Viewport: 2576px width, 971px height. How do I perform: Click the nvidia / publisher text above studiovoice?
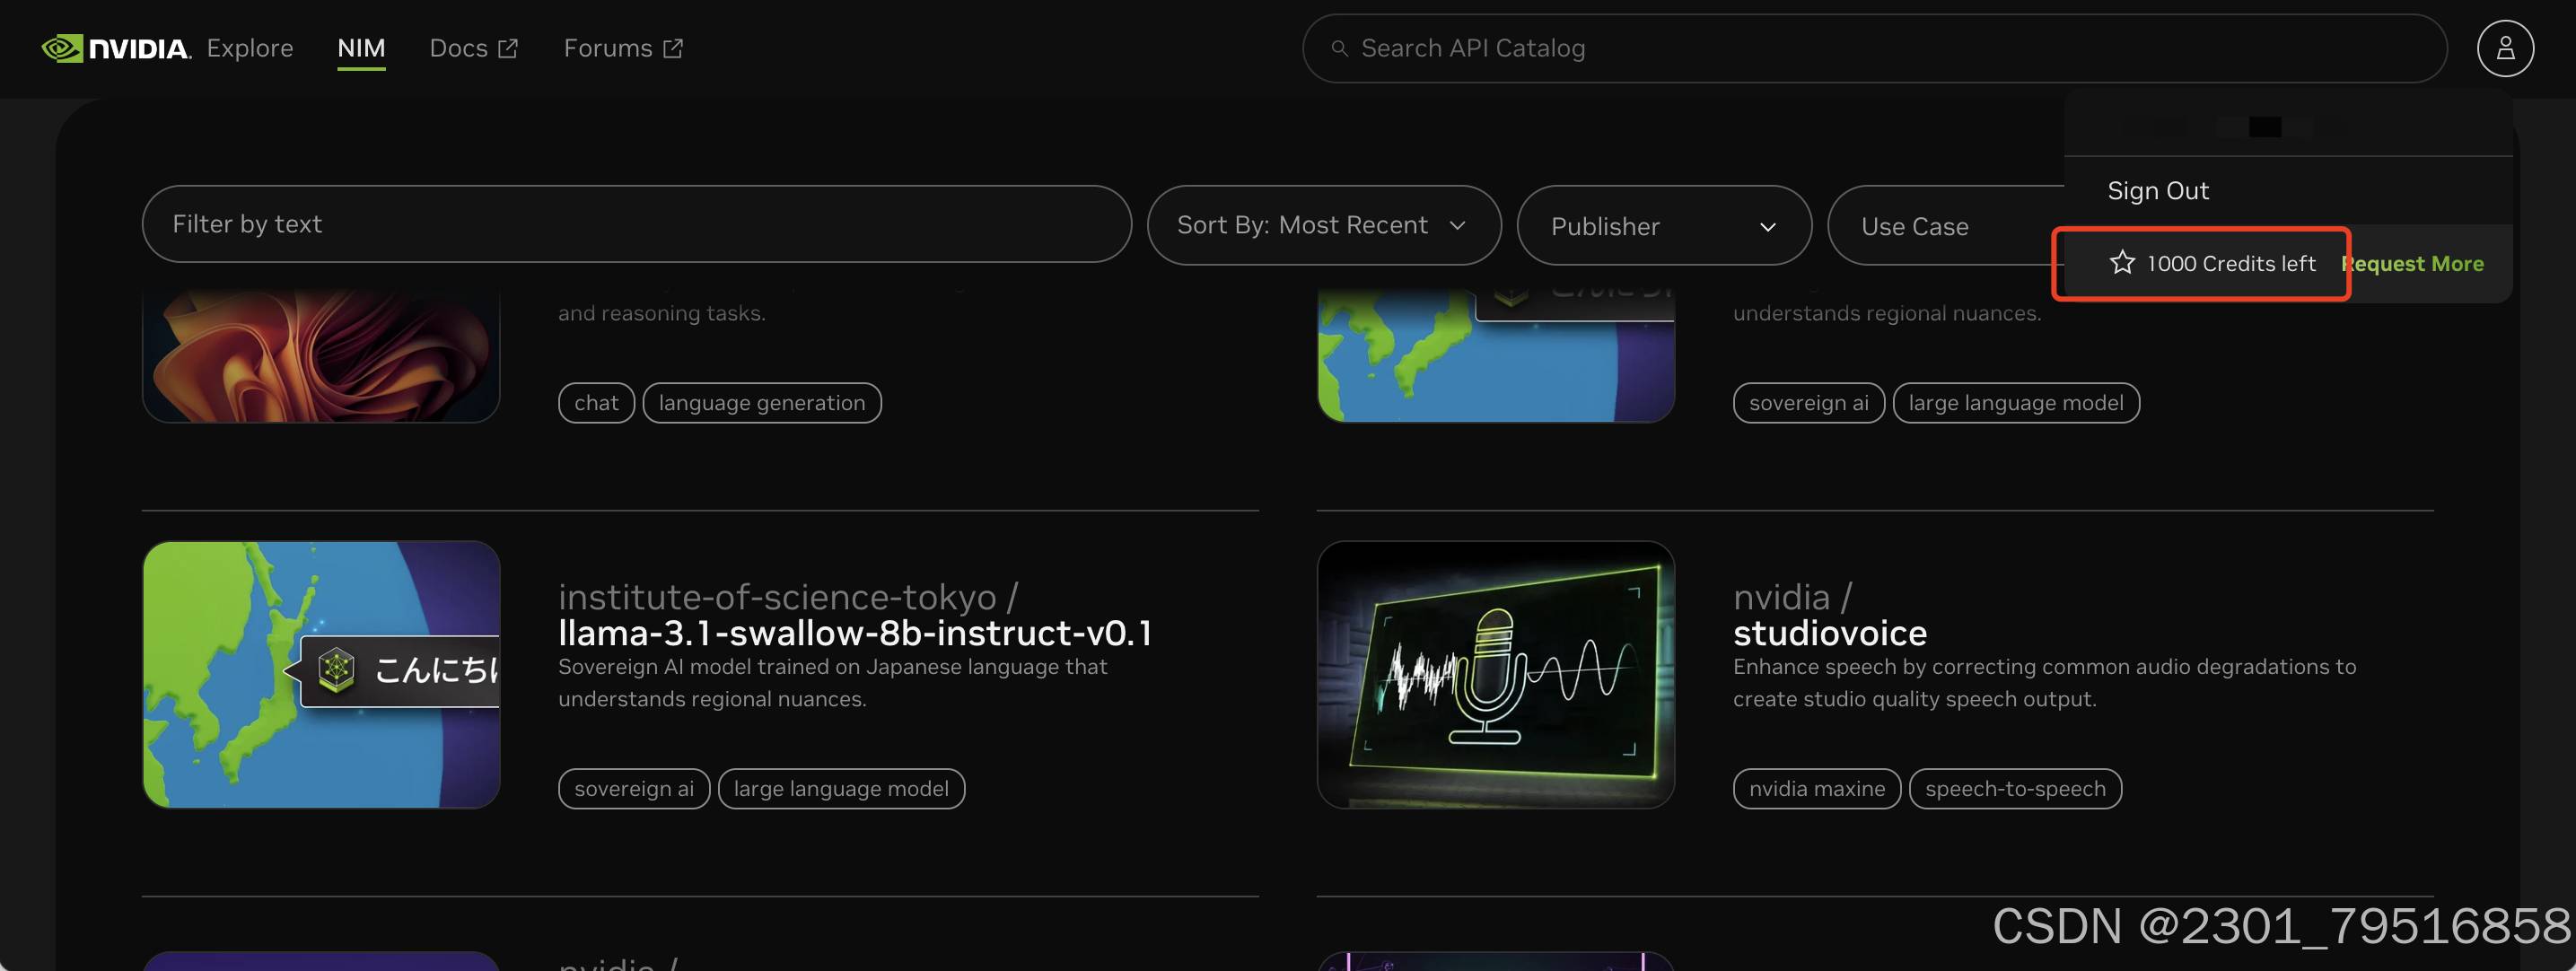[x=1792, y=597]
